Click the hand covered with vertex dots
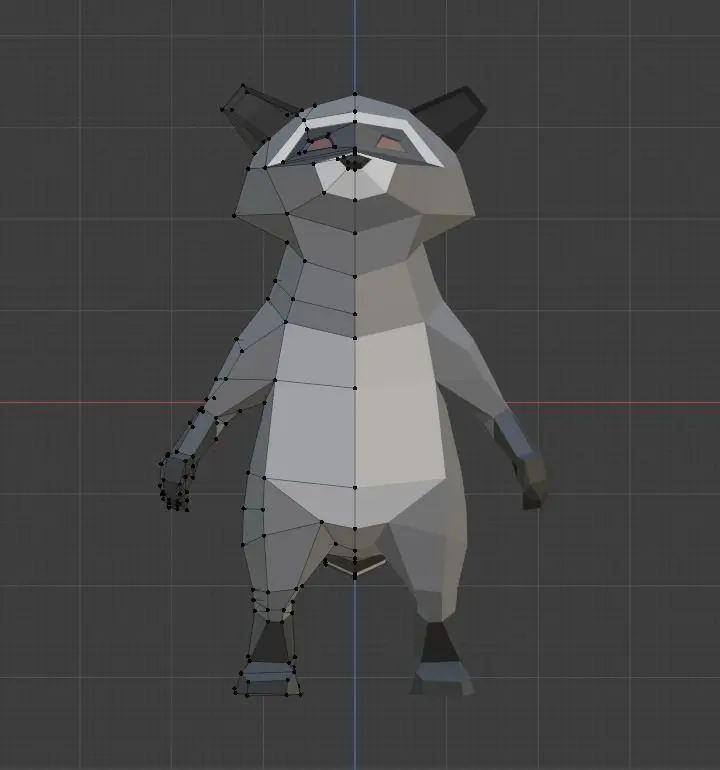The image size is (720, 770). coord(176,481)
